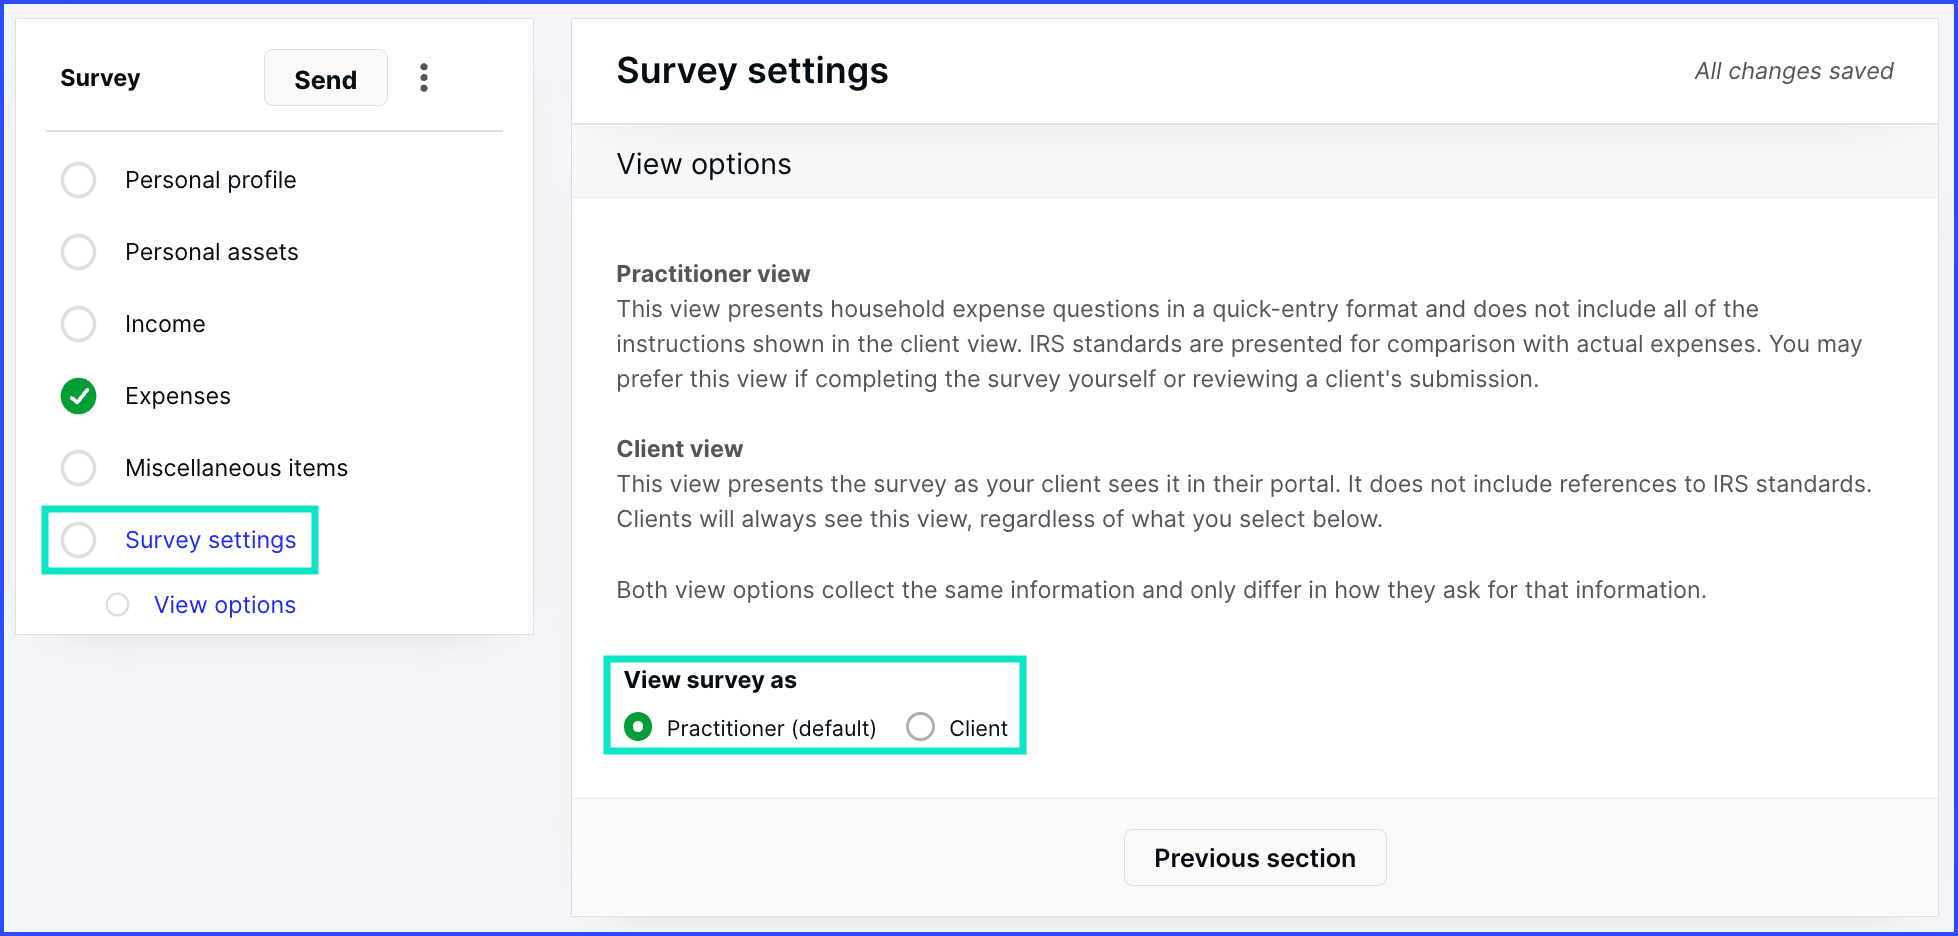Open the Personal assets section
Screen dimensions: 1958x936
tap(212, 252)
